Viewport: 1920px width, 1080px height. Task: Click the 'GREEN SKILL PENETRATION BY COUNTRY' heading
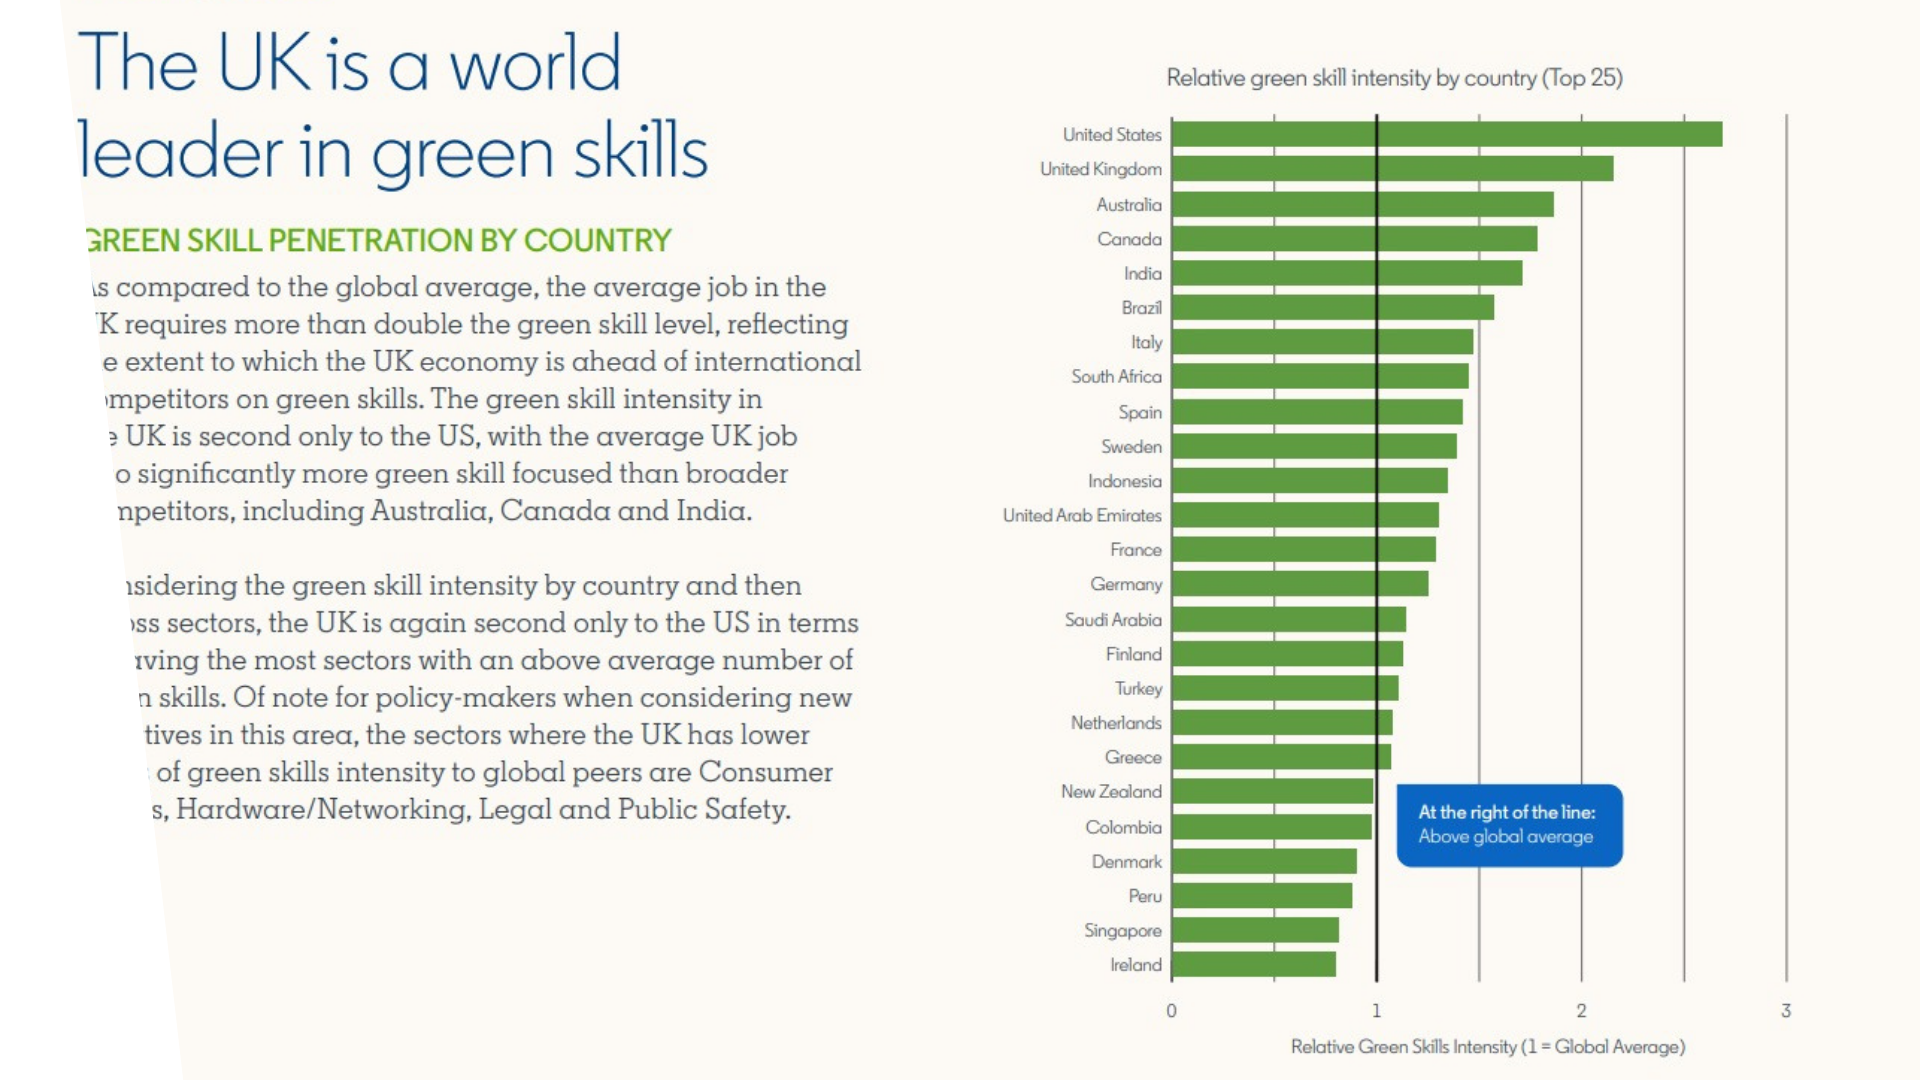pos(378,241)
